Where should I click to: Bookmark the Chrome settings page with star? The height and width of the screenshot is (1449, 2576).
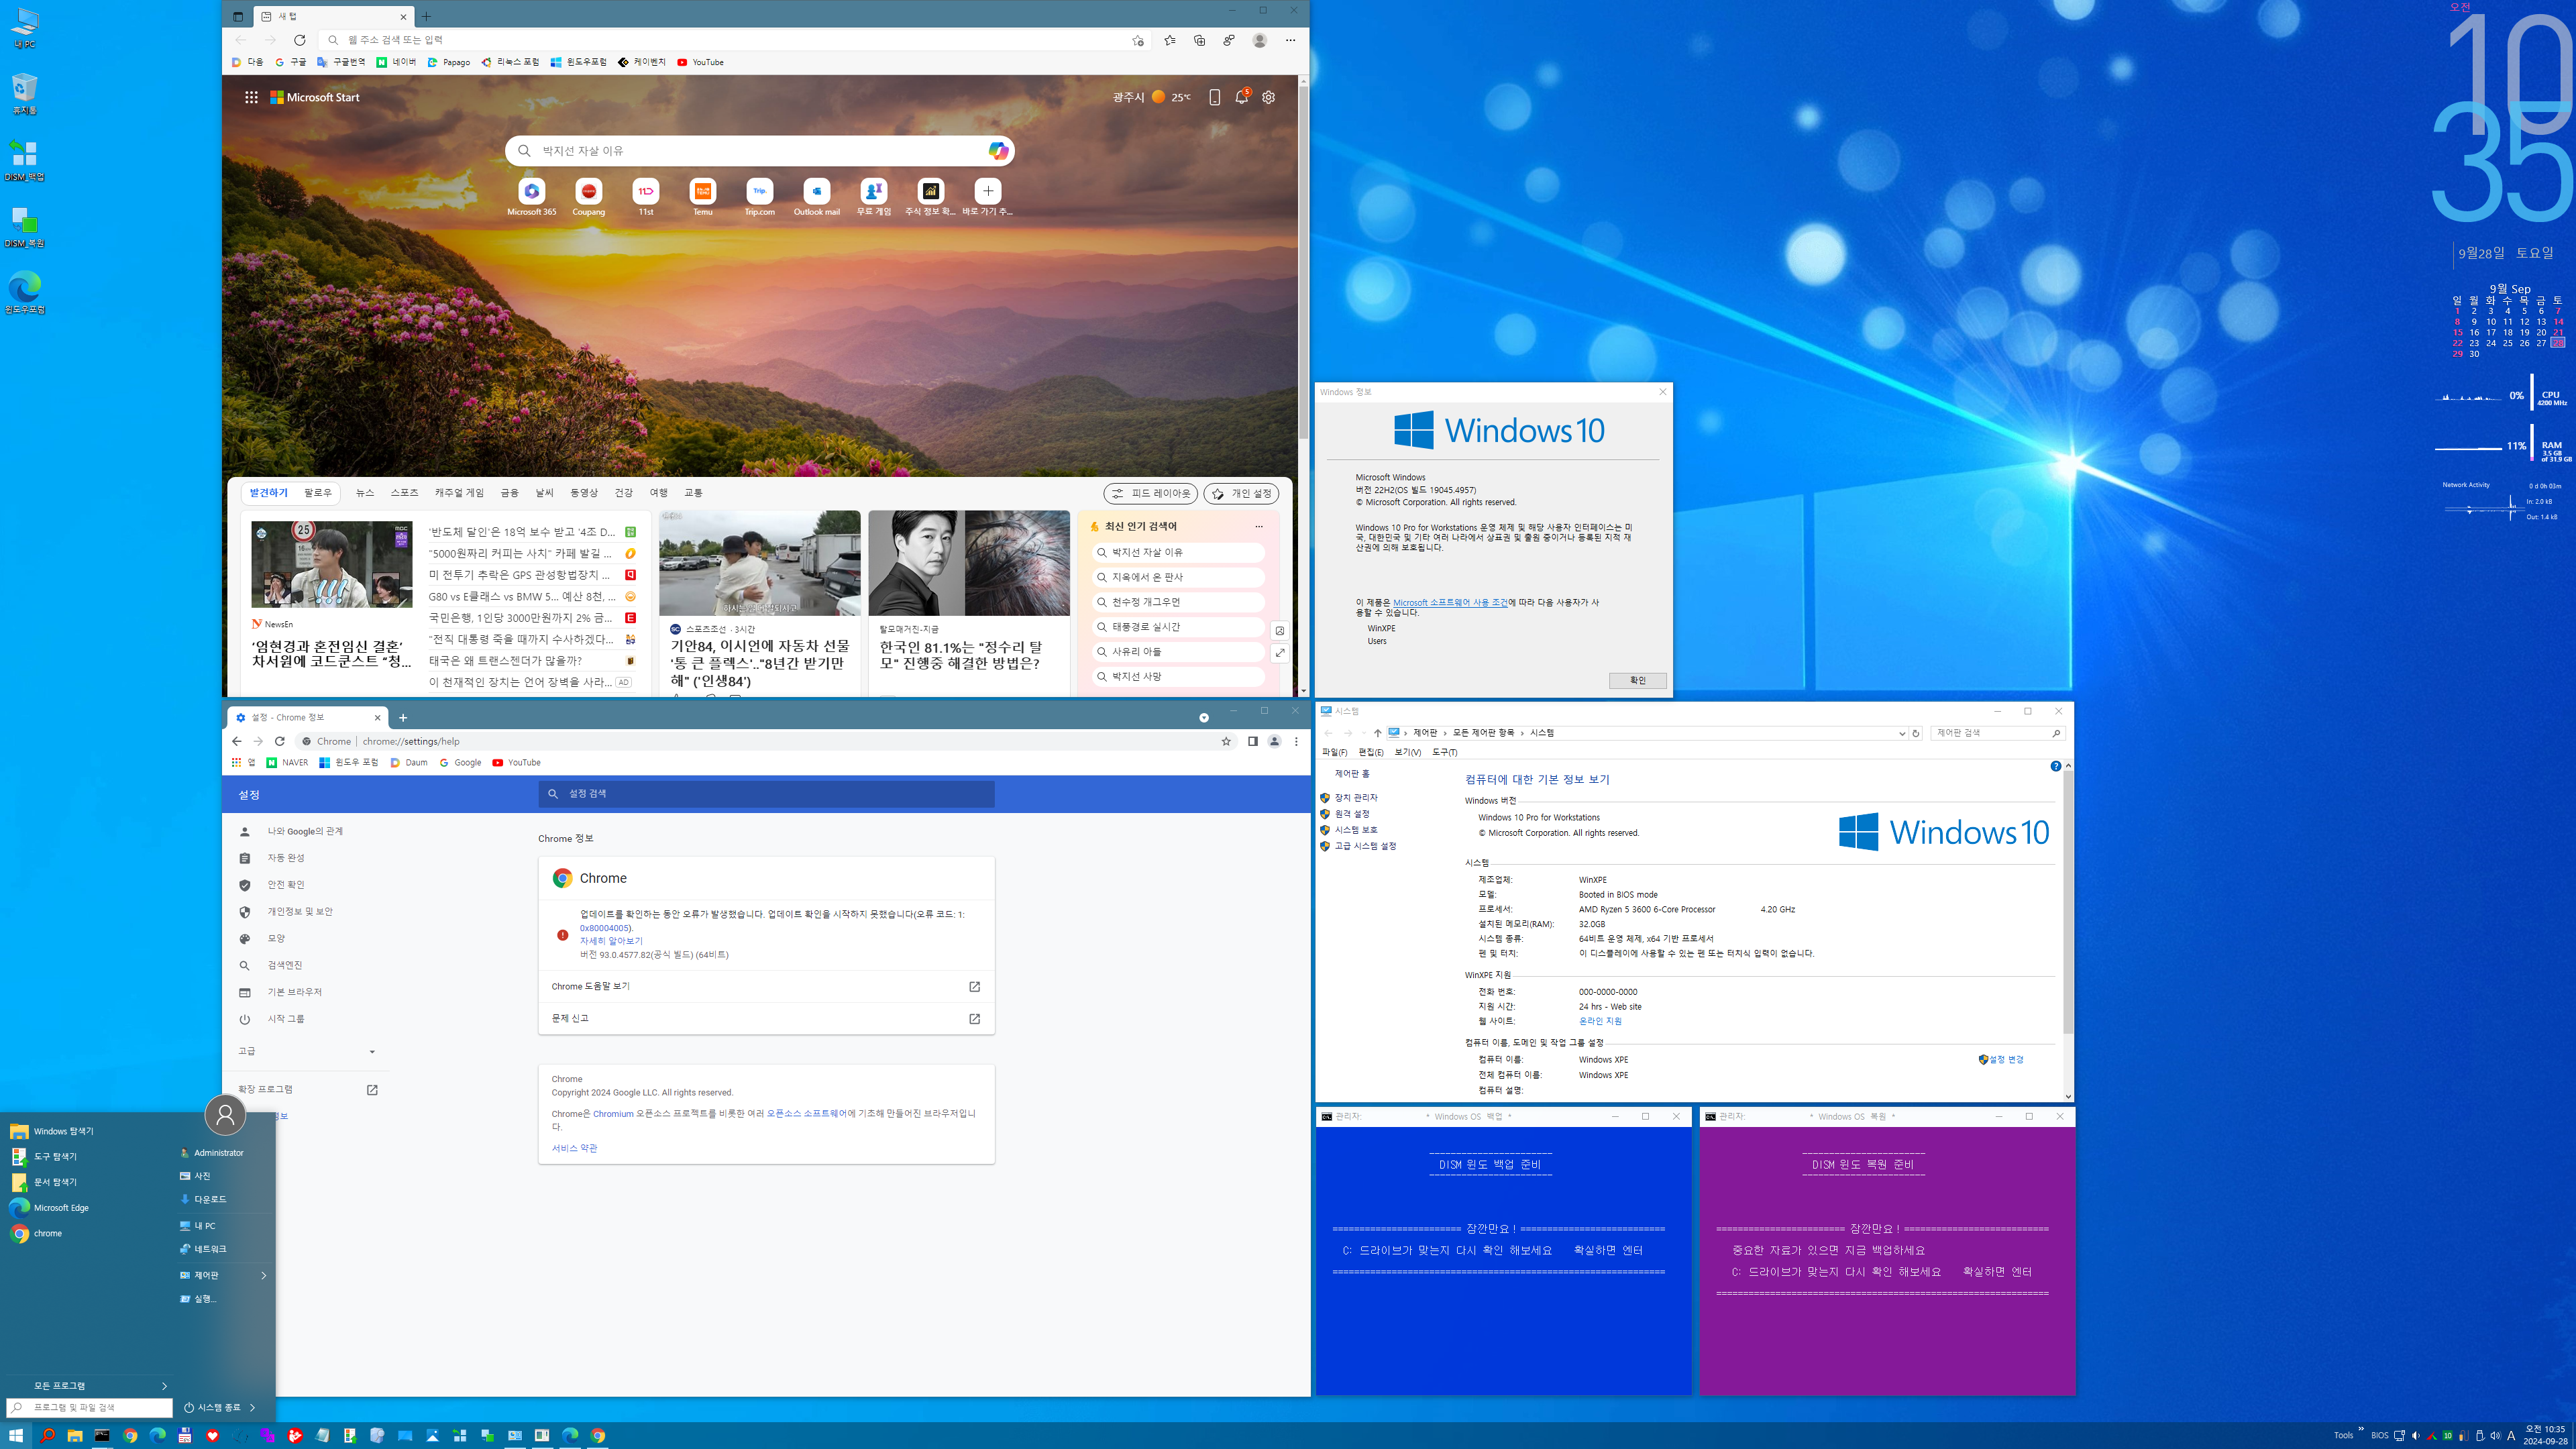(1226, 741)
